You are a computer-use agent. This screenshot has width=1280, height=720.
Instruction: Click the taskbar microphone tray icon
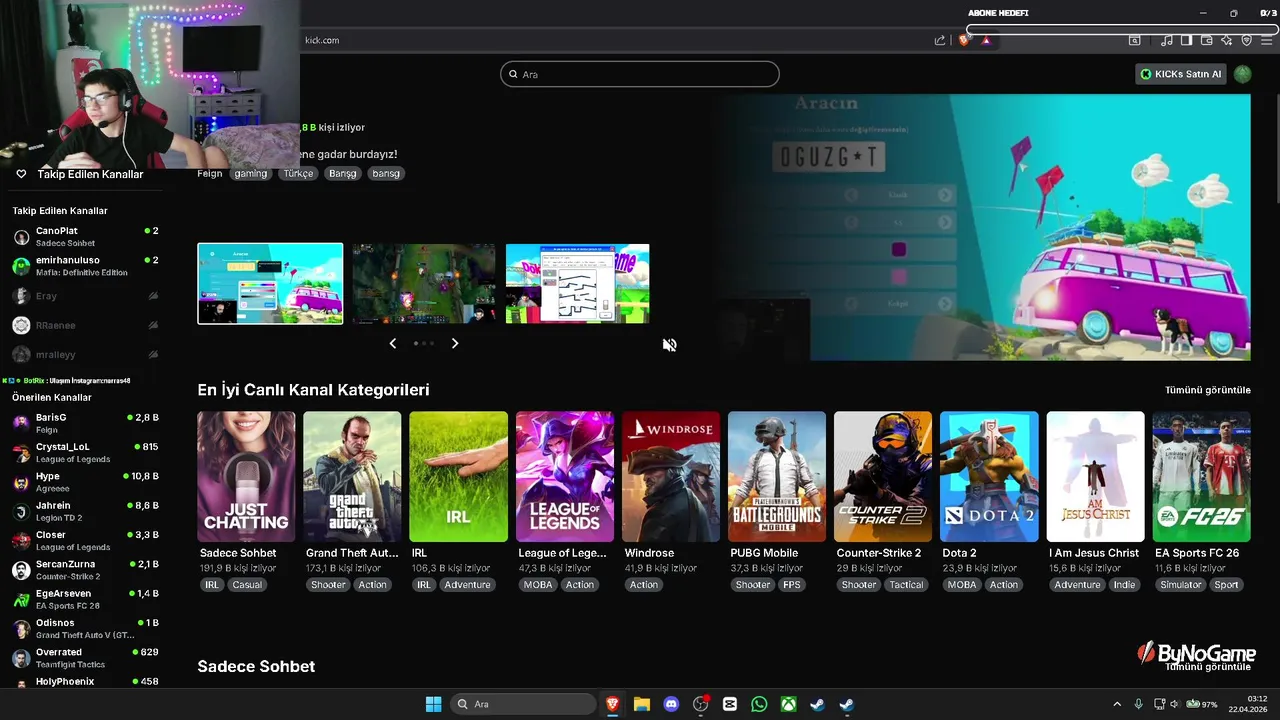point(1138,704)
